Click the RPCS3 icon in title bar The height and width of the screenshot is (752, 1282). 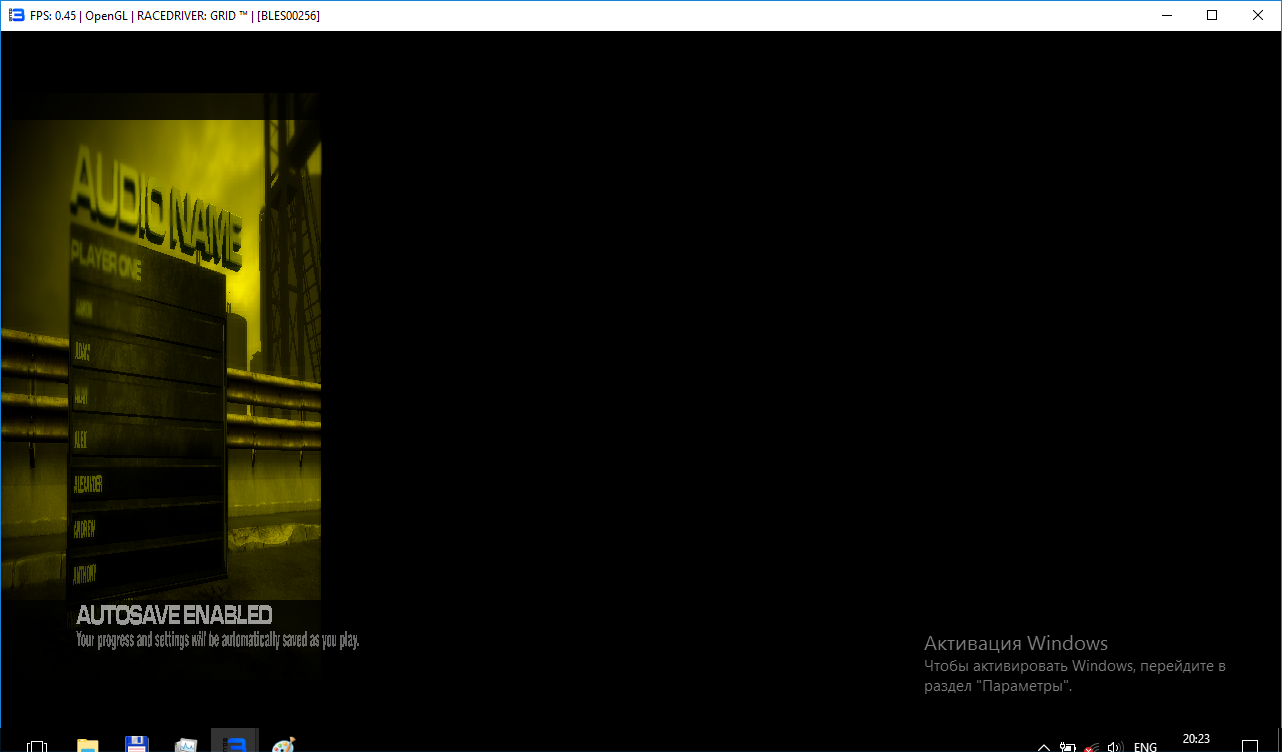[16, 15]
